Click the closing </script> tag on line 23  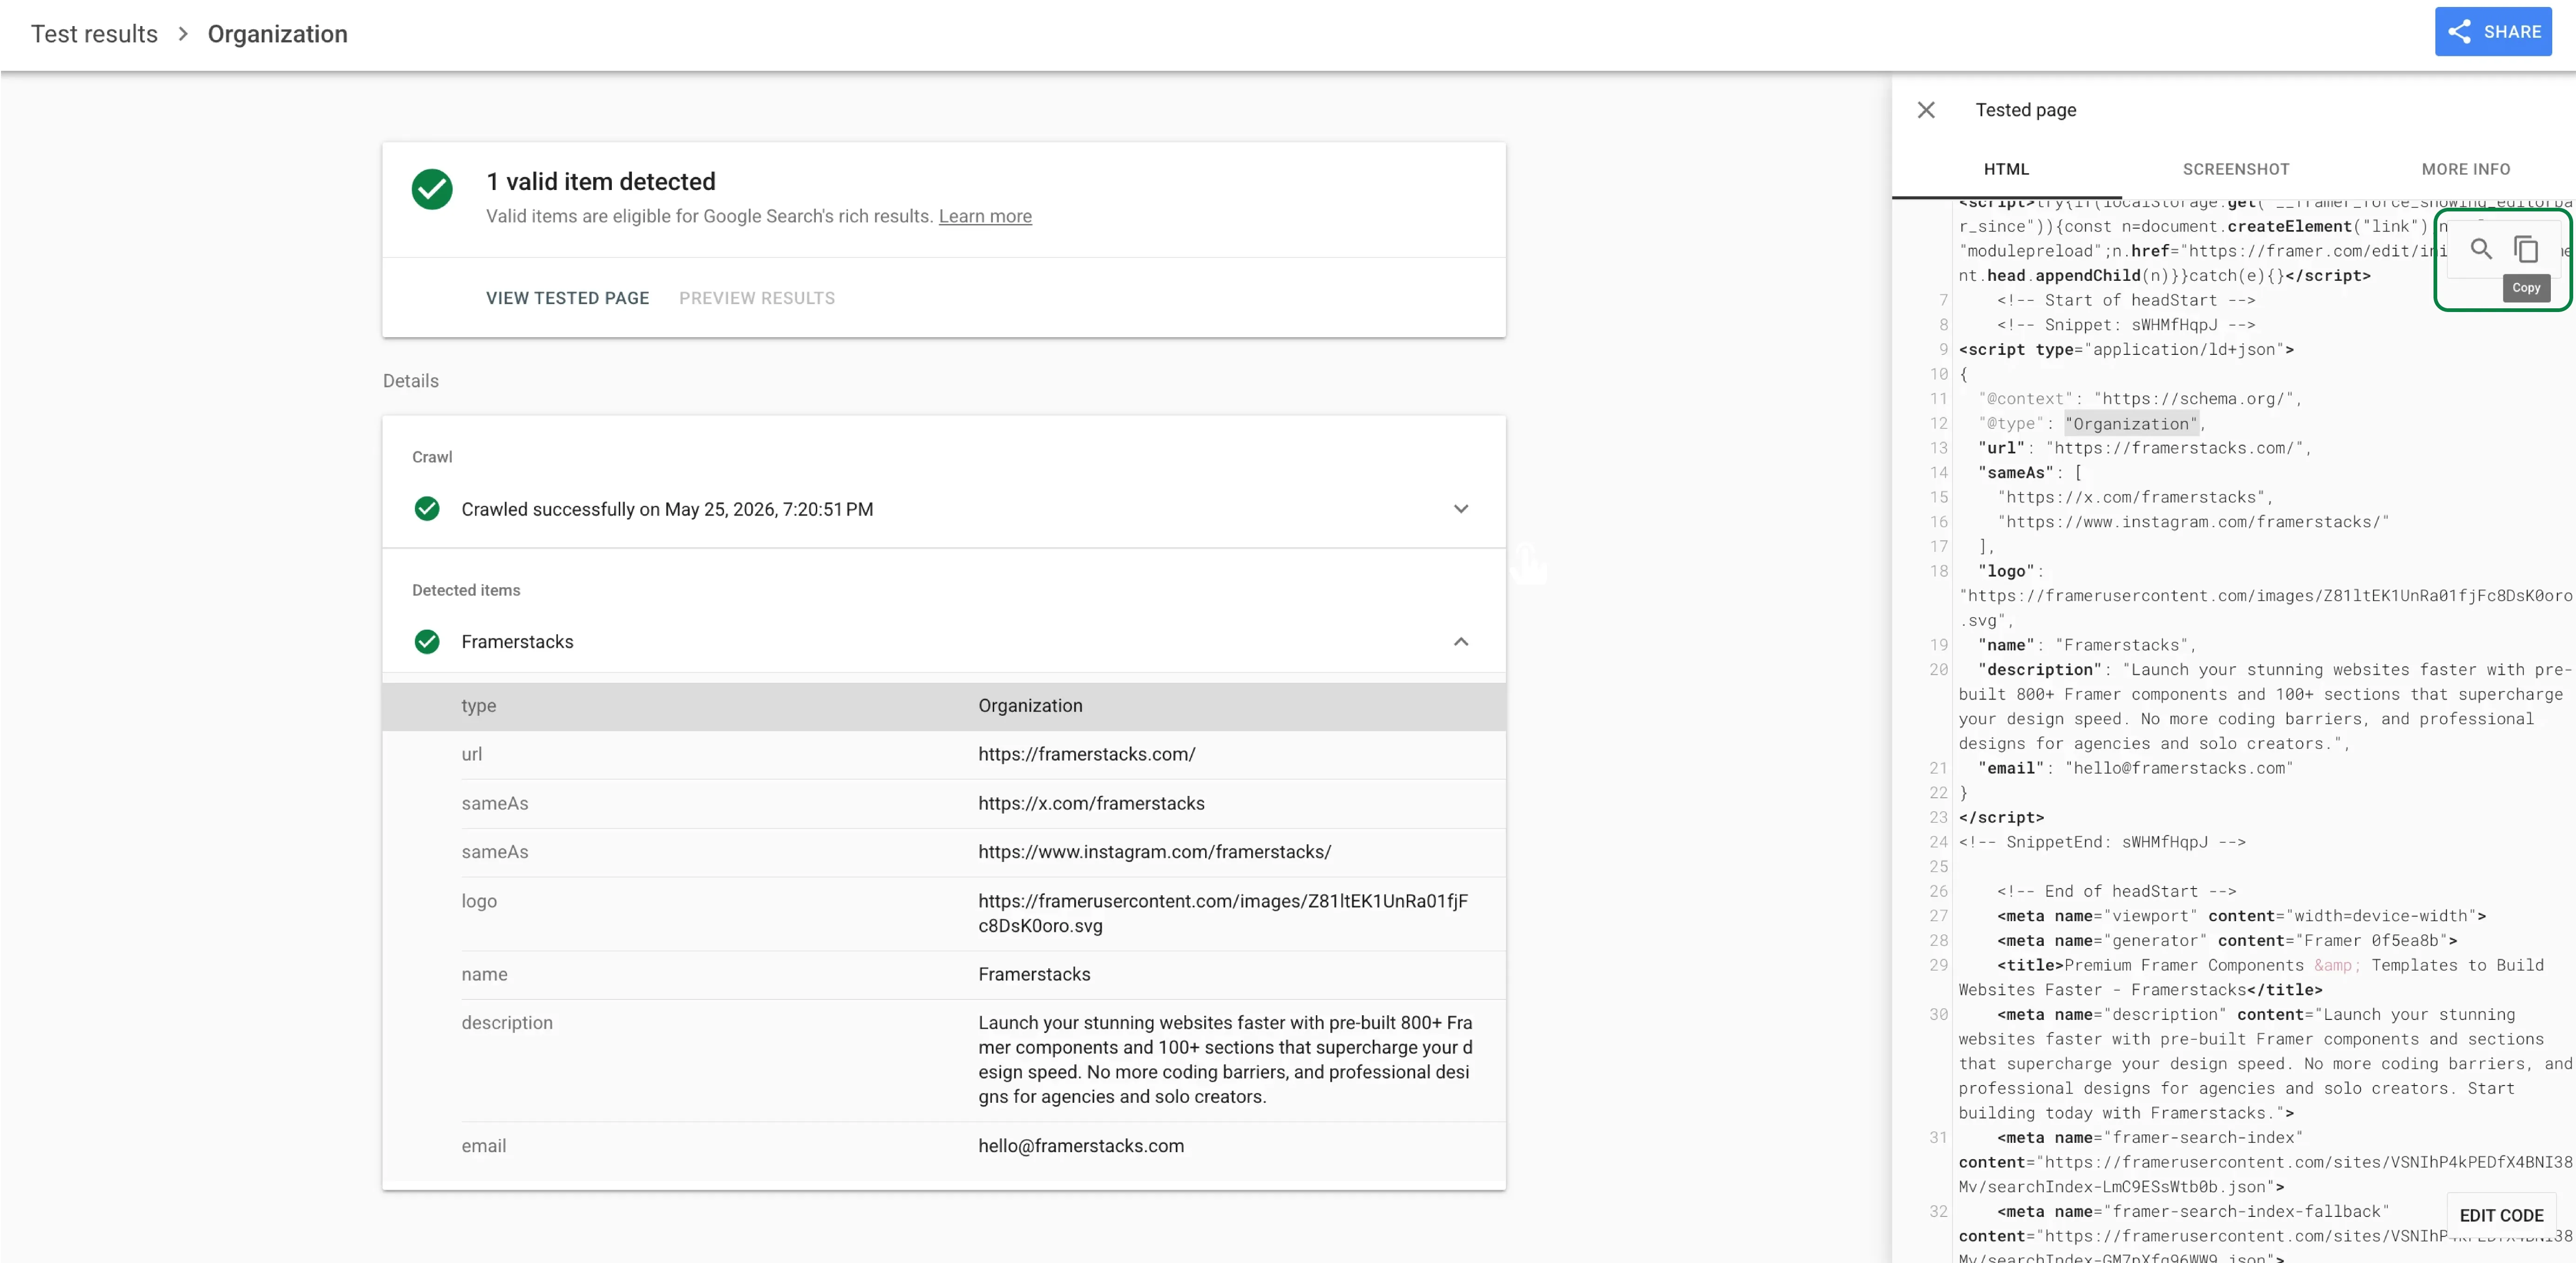[x=2001, y=817]
